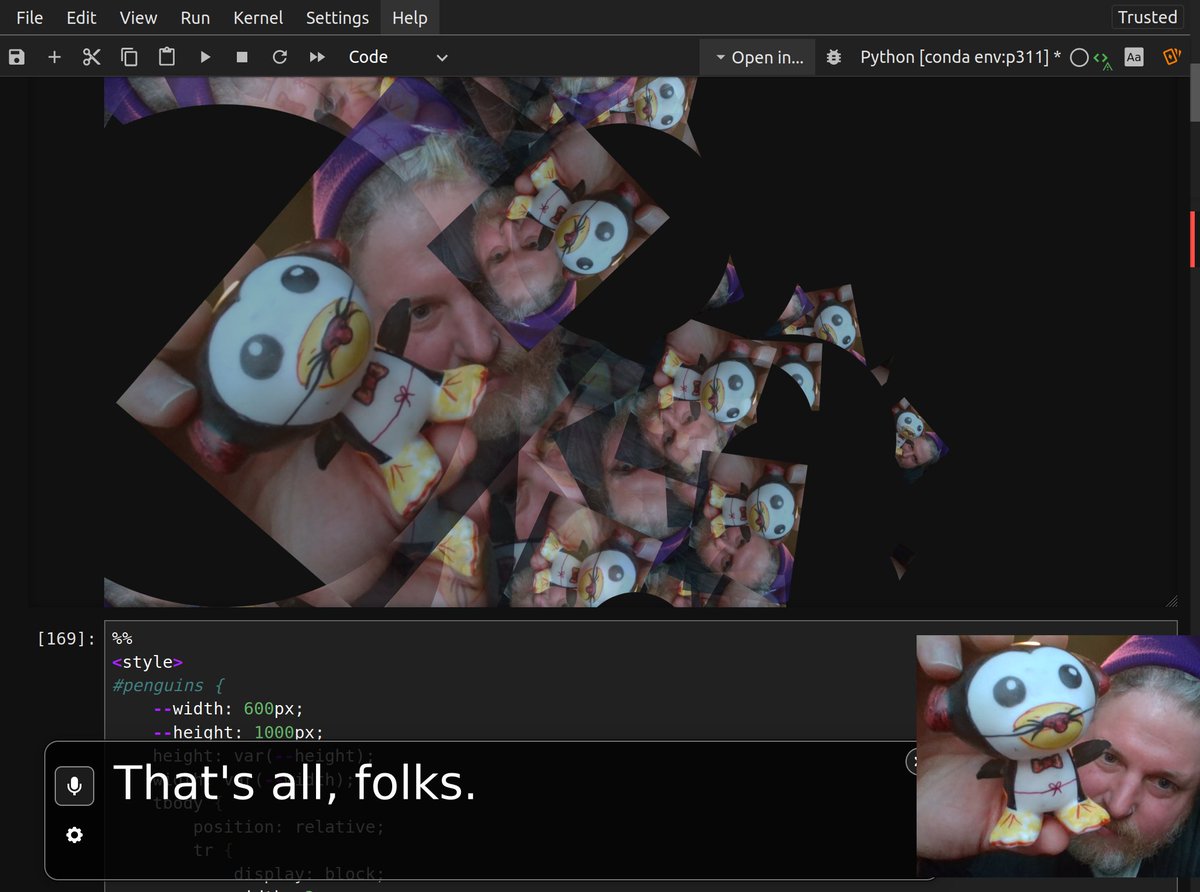Click the webcam preview thumbnail
The height and width of the screenshot is (892, 1200).
pos(1058,756)
